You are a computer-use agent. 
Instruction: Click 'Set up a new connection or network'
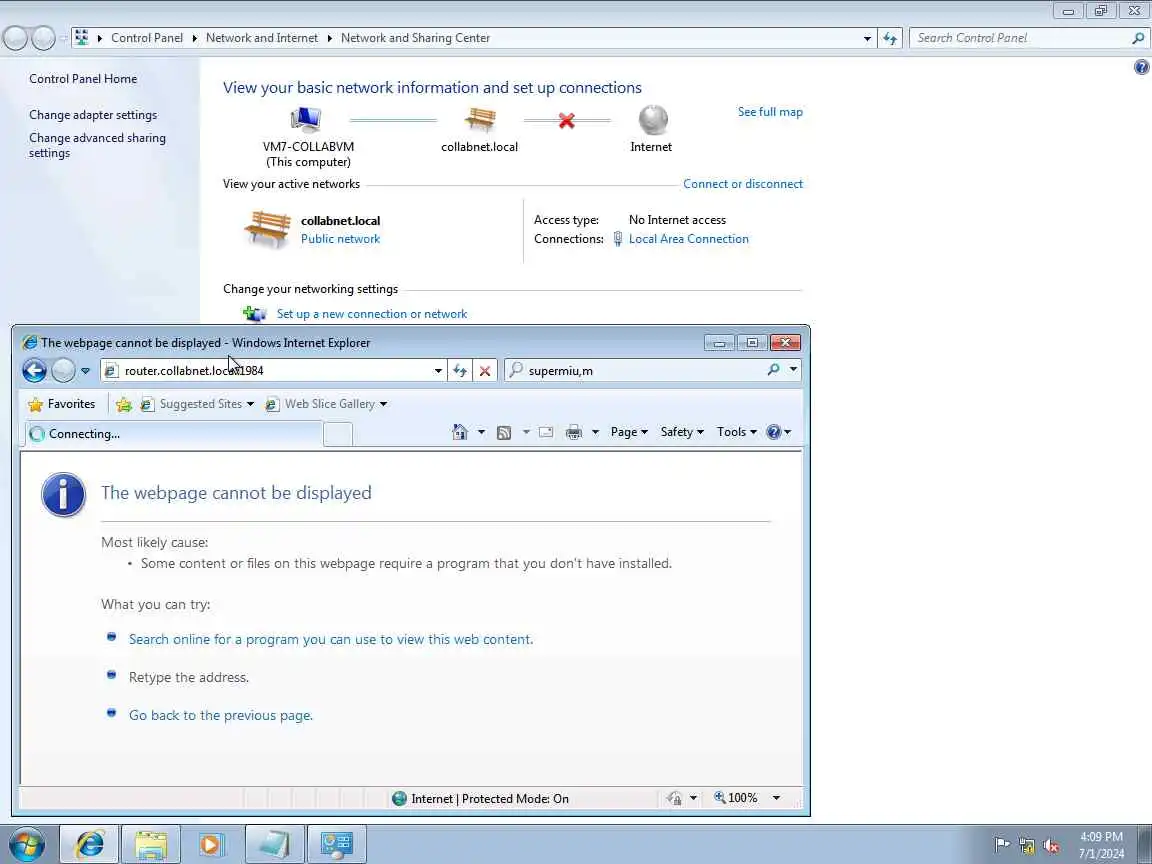tap(372, 314)
